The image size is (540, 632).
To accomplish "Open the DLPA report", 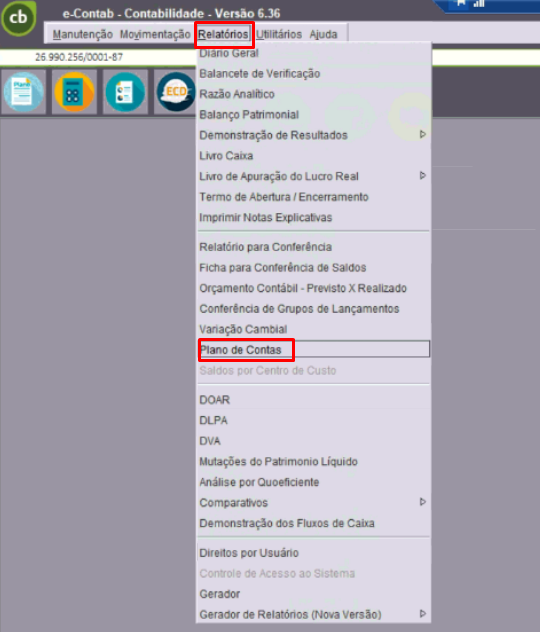I will click(x=314, y=420).
